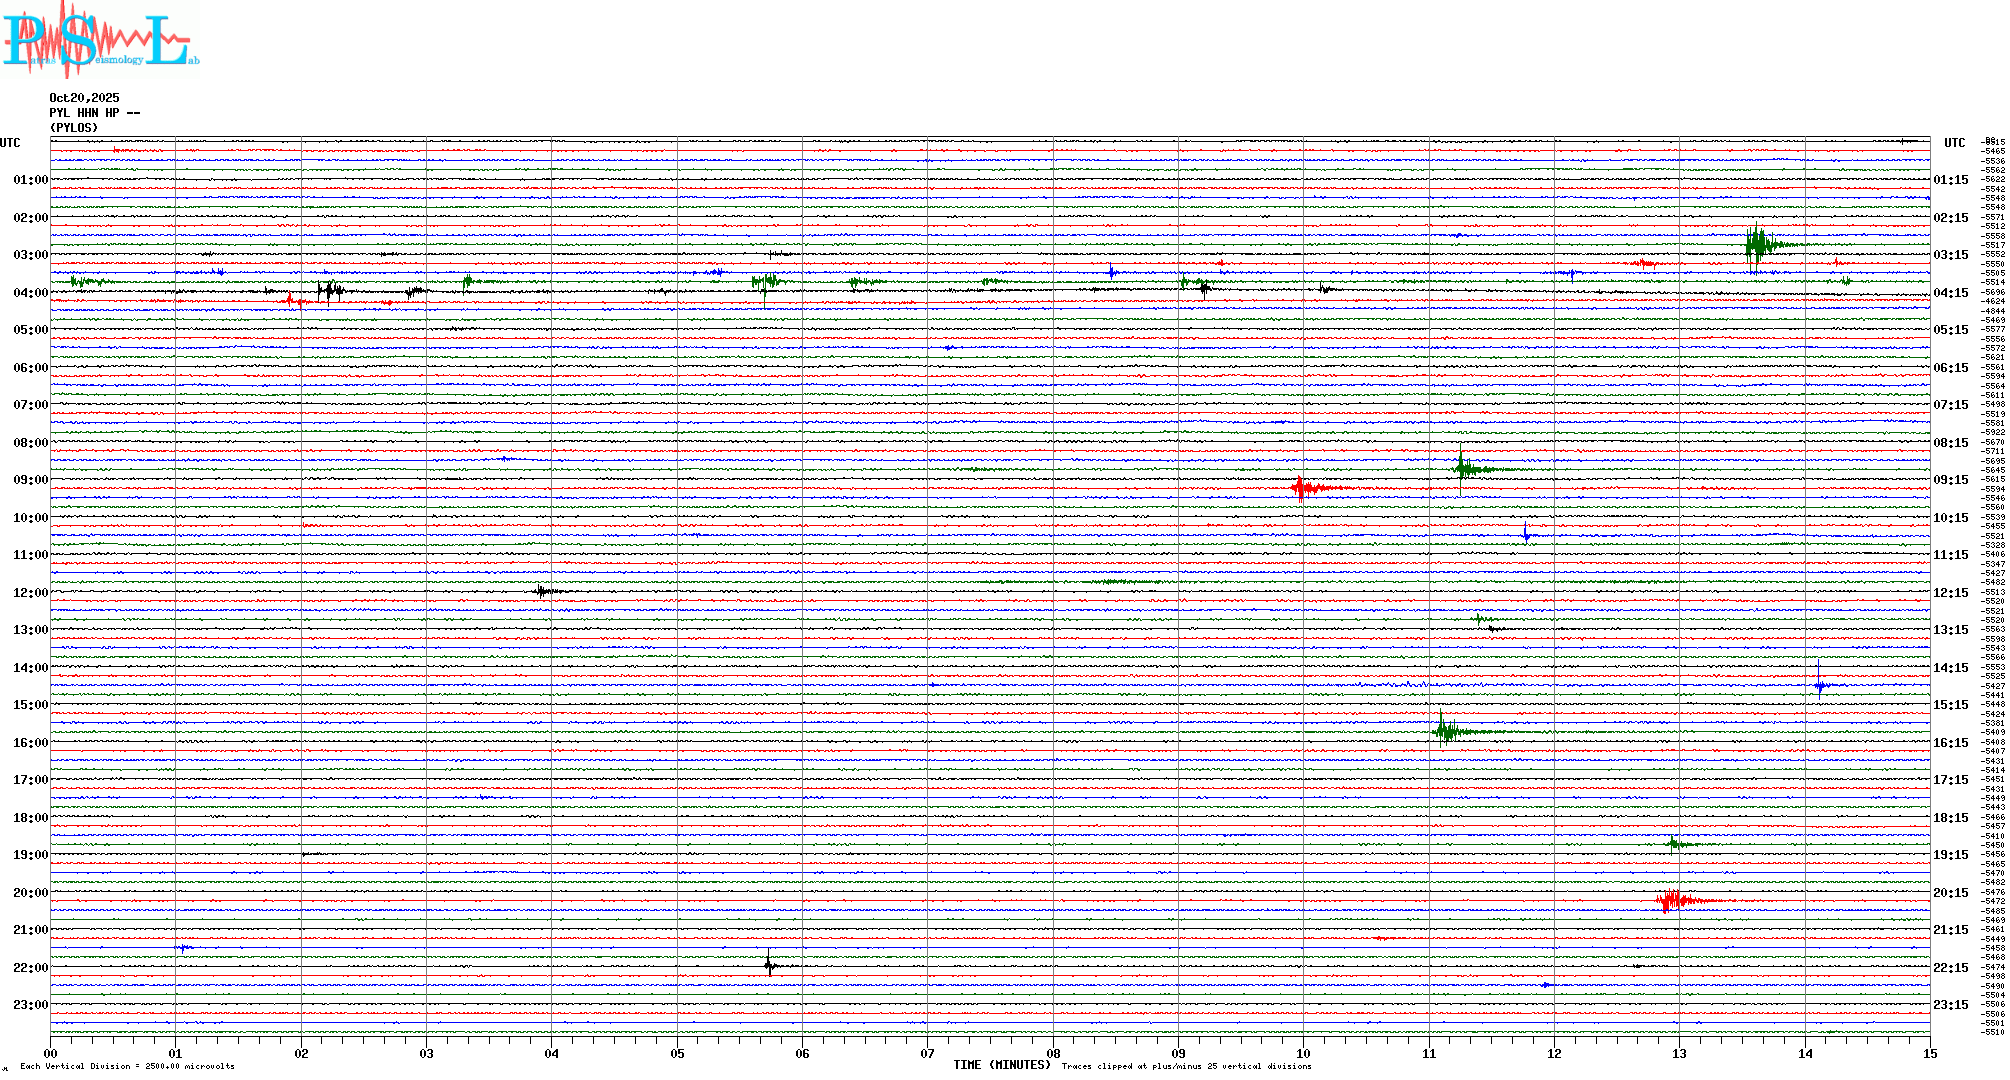Click the green event above 16:00 row
The height and width of the screenshot is (1080, 2010).
(1445, 731)
